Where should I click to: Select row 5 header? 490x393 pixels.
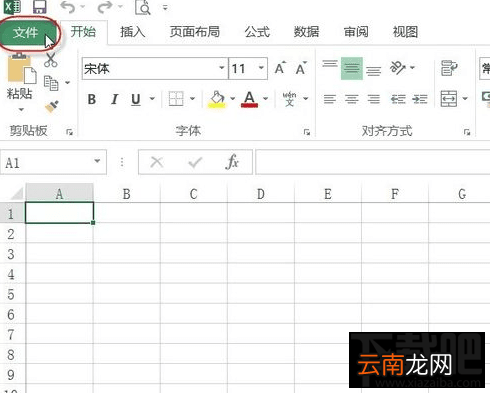pyautogui.click(x=12, y=295)
